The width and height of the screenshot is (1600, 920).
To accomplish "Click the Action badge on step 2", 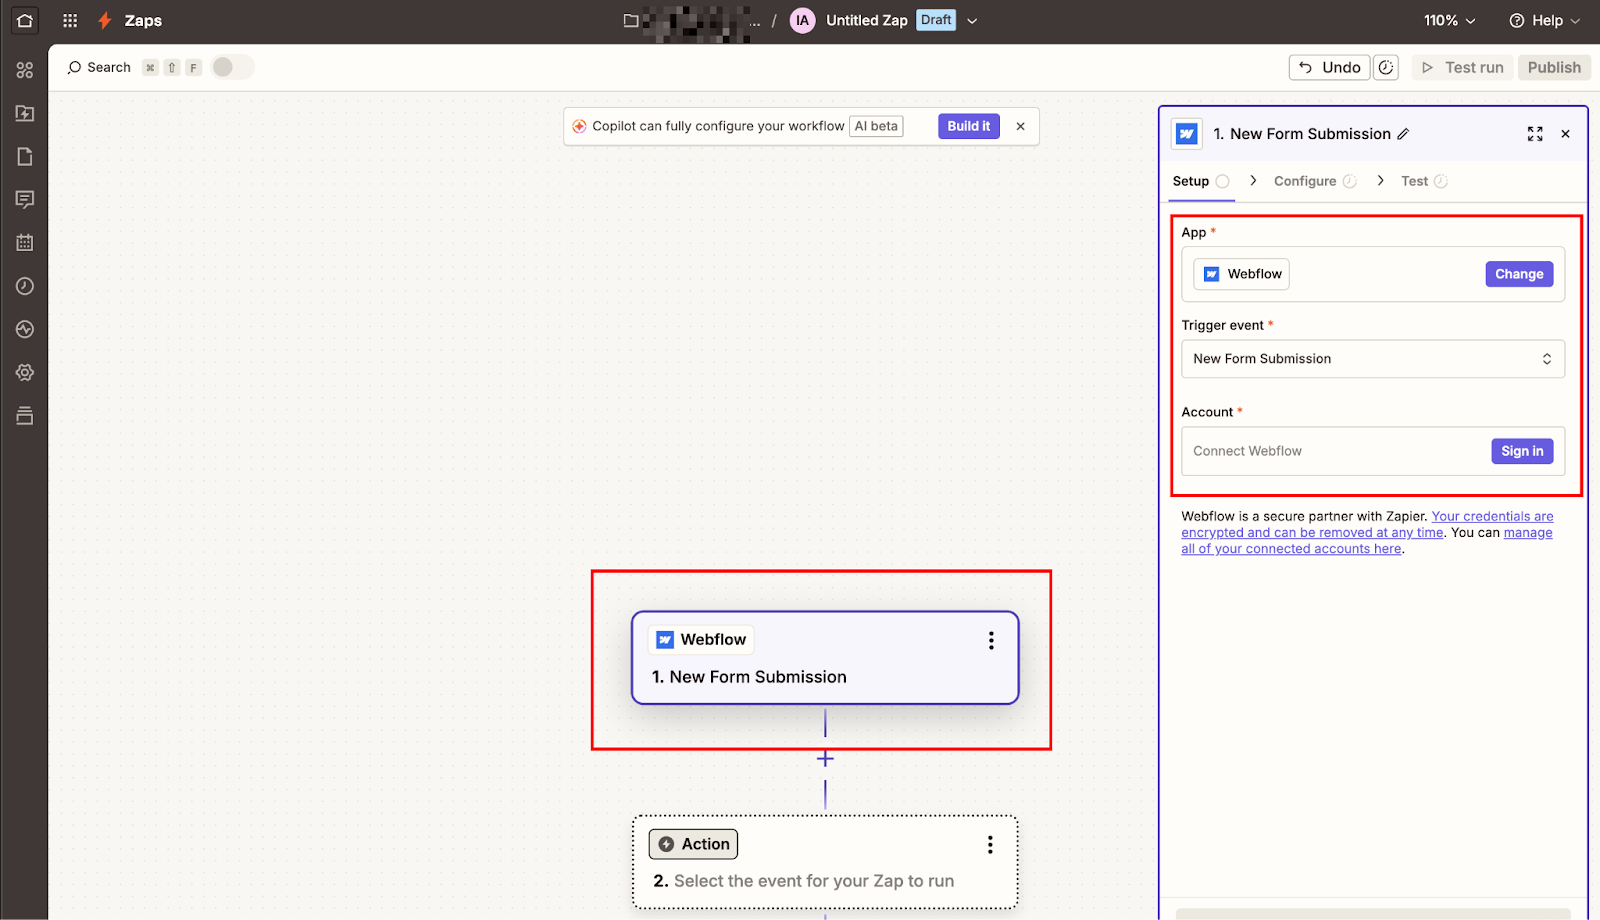I will click(693, 844).
